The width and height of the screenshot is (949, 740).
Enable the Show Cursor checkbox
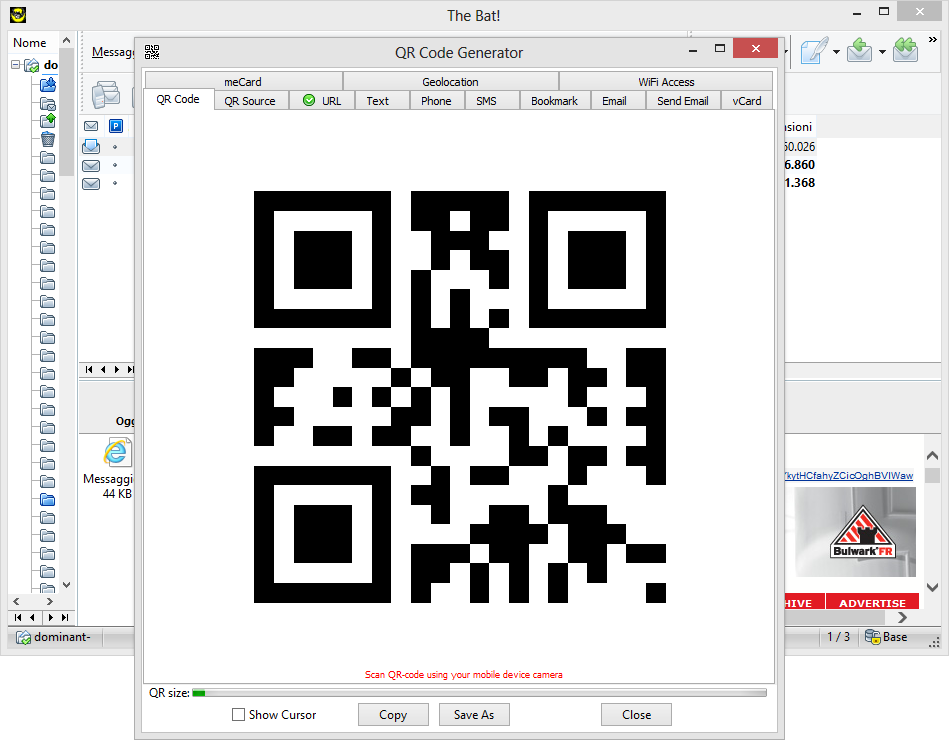coord(238,715)
